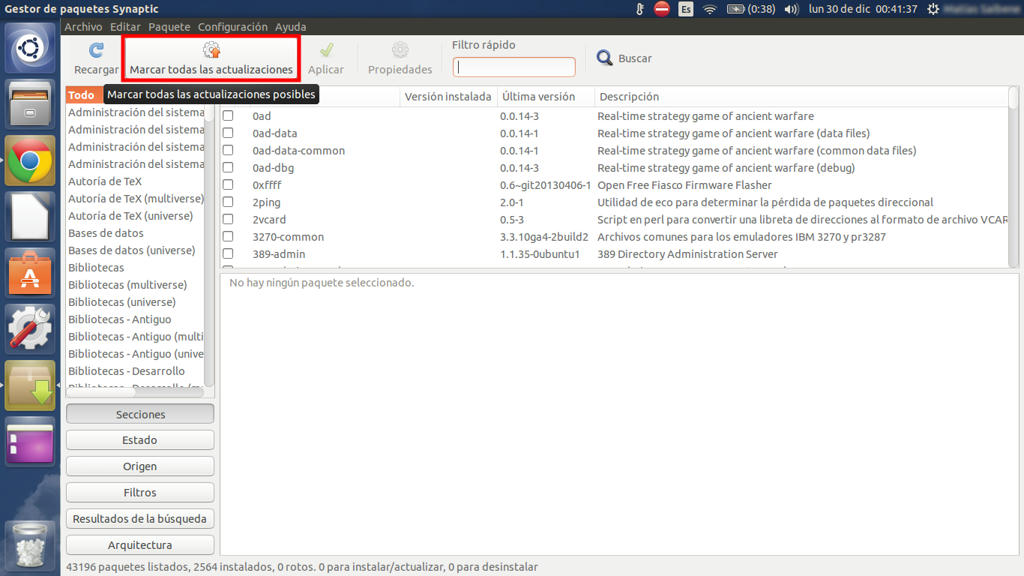Select Autoría de TeX (multiverse) section

tap(136, 199)
